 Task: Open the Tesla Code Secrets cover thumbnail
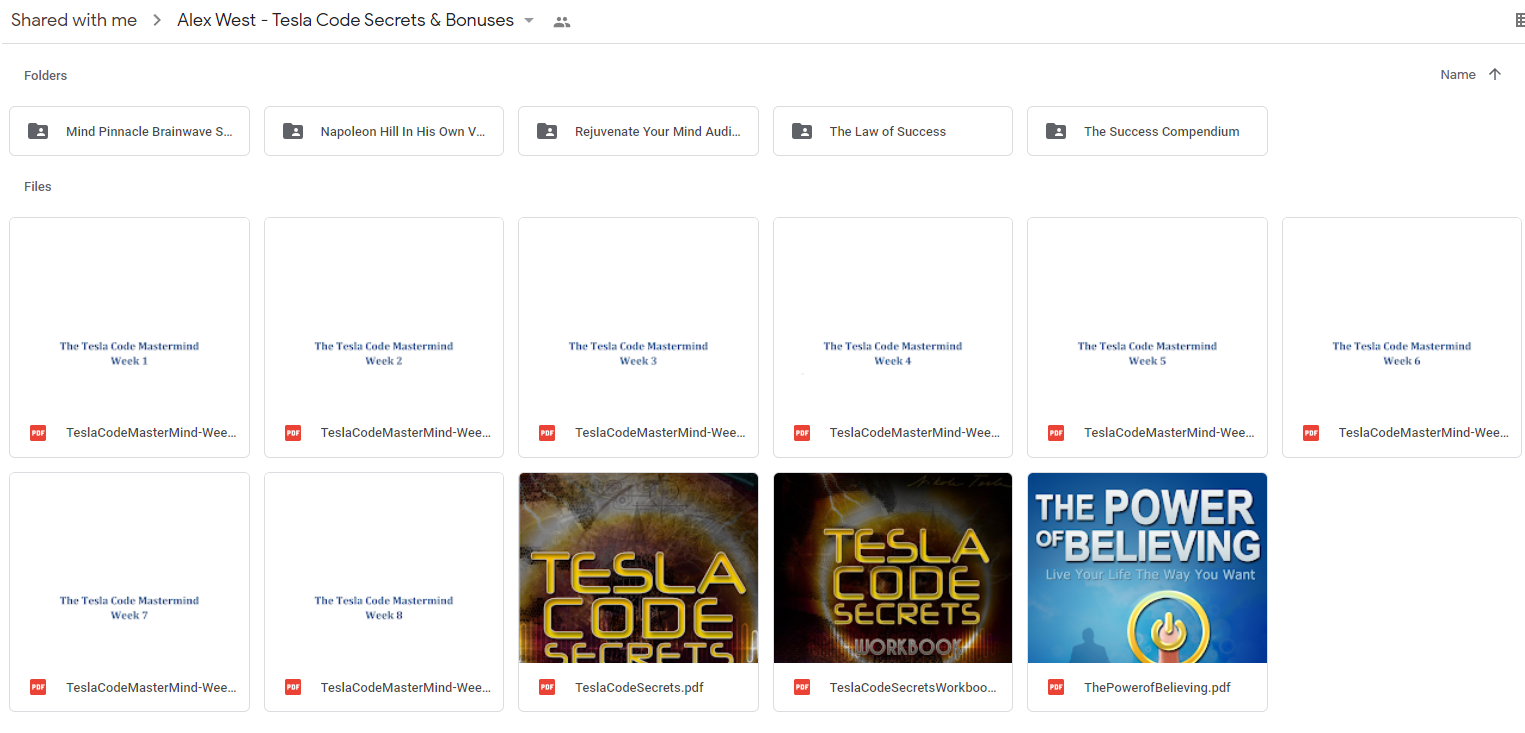(638, 568)
